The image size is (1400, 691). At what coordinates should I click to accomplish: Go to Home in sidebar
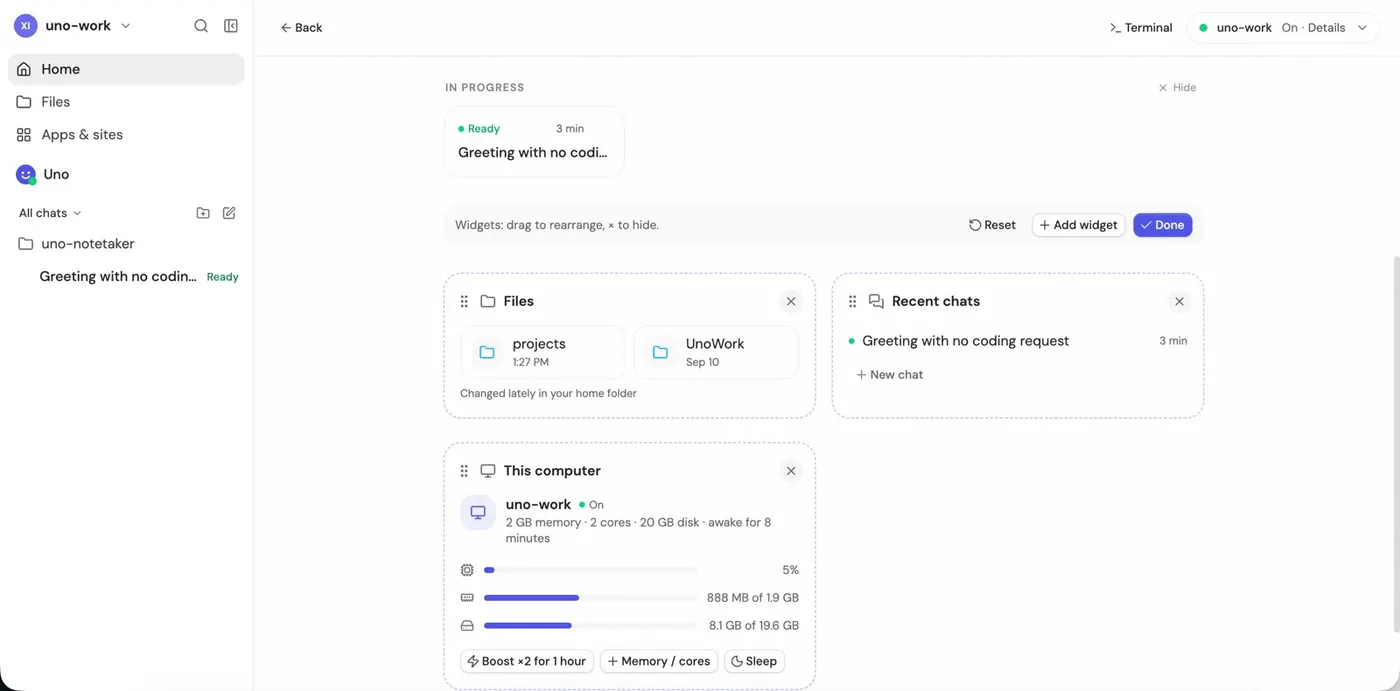coord(126,69)
